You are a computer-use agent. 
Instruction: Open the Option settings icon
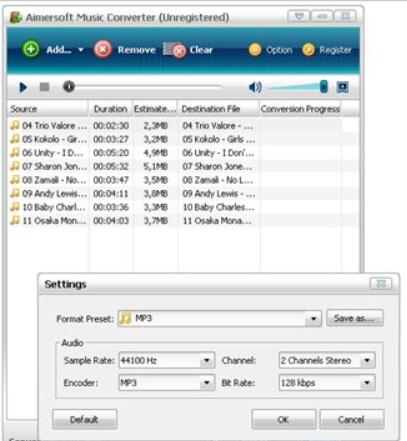[x=255, y=50]
